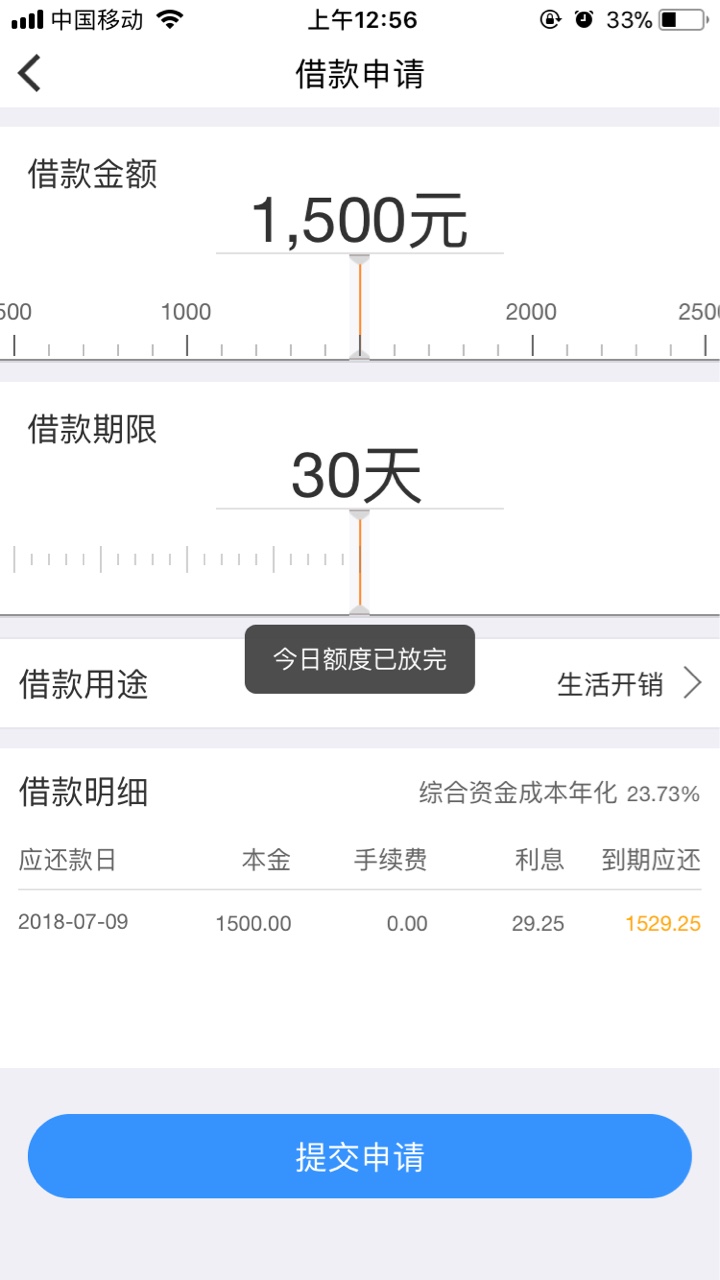
Task: Tap the Wi-Fi status icon
Action: [171, 19]
